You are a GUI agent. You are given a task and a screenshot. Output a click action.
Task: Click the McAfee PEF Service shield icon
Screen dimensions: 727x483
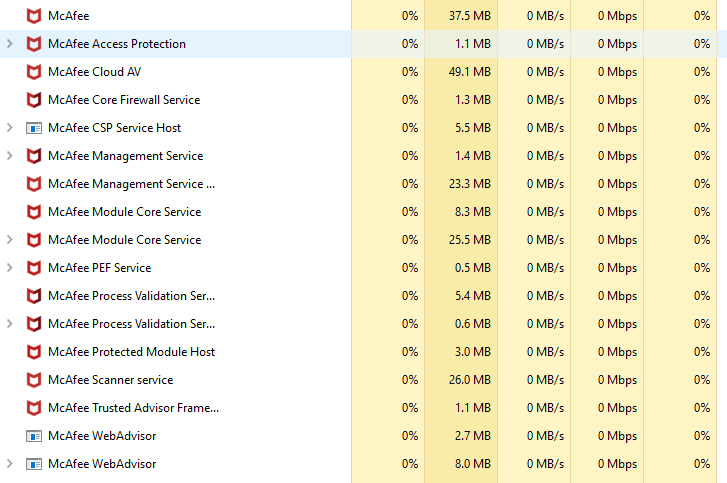click(x=34, y=268)
